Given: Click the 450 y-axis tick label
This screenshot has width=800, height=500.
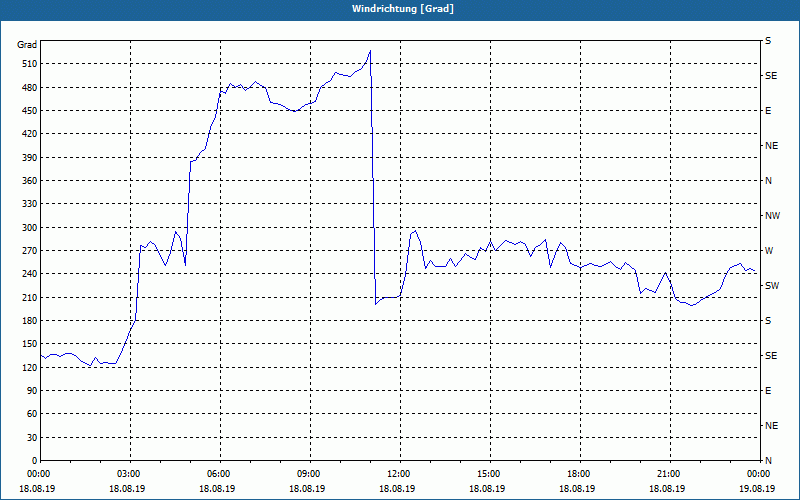Looking at the screenshot, I should click(30, 111).
